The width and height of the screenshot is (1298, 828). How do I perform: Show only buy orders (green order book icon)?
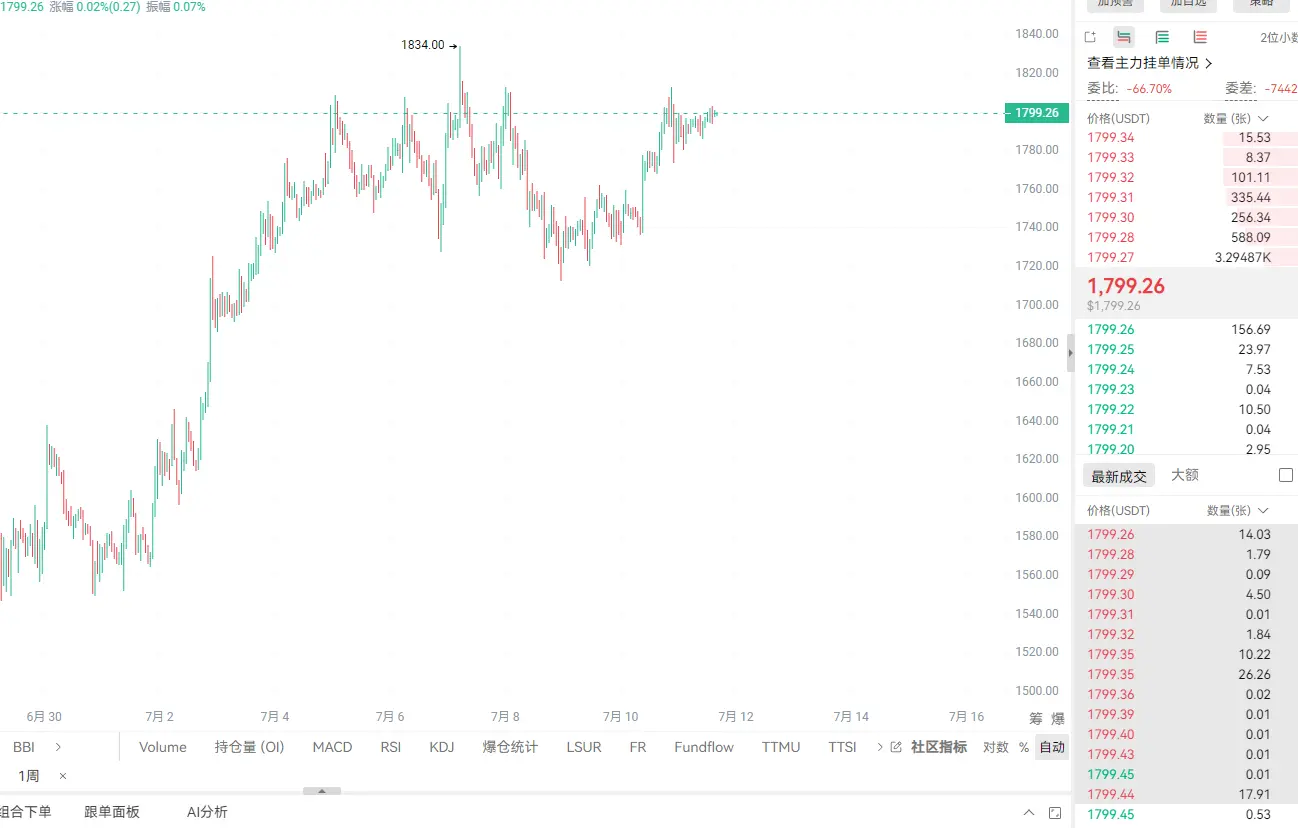(x=1162, y=37)
